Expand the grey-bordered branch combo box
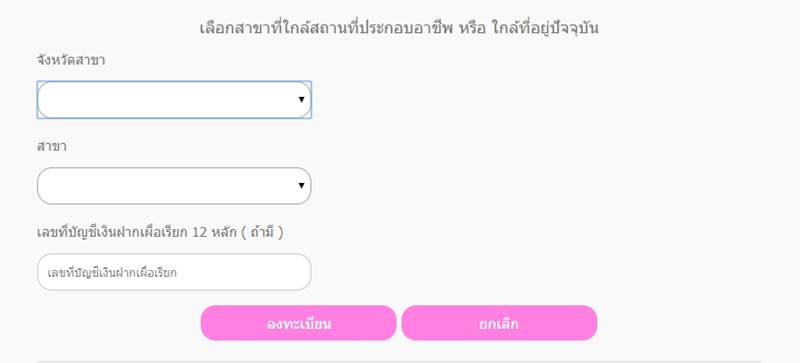 pyautogui.click(x=174, y=186)
